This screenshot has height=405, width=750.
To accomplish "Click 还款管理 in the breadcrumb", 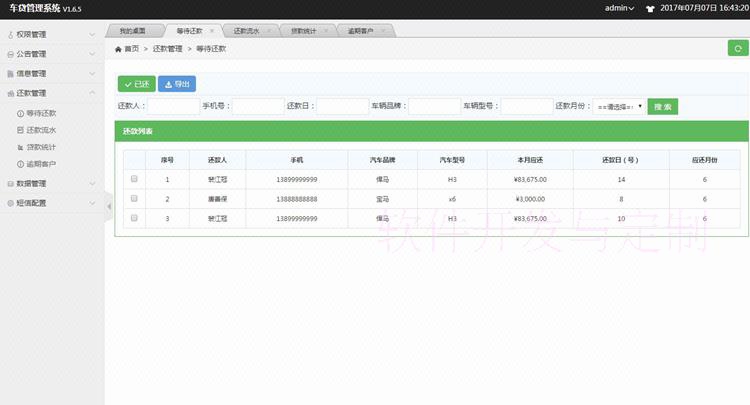I will click(167, 49).
